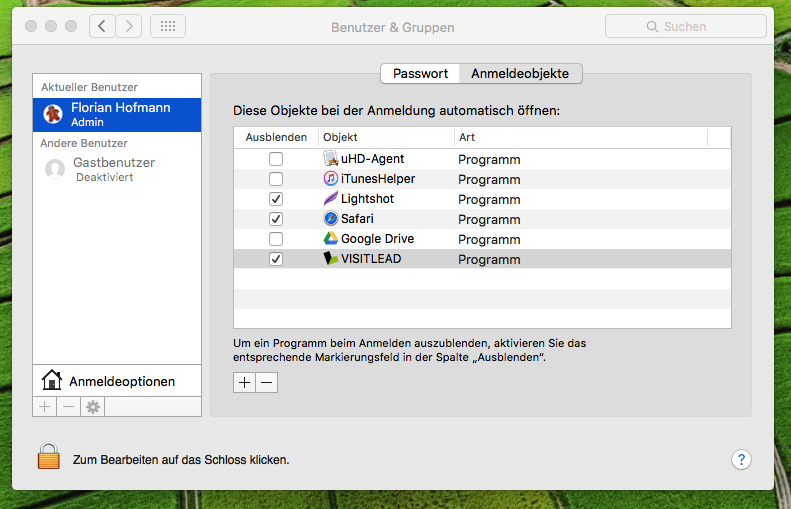
Task: Click the VISITLEAD app icon
Action: 330,258
